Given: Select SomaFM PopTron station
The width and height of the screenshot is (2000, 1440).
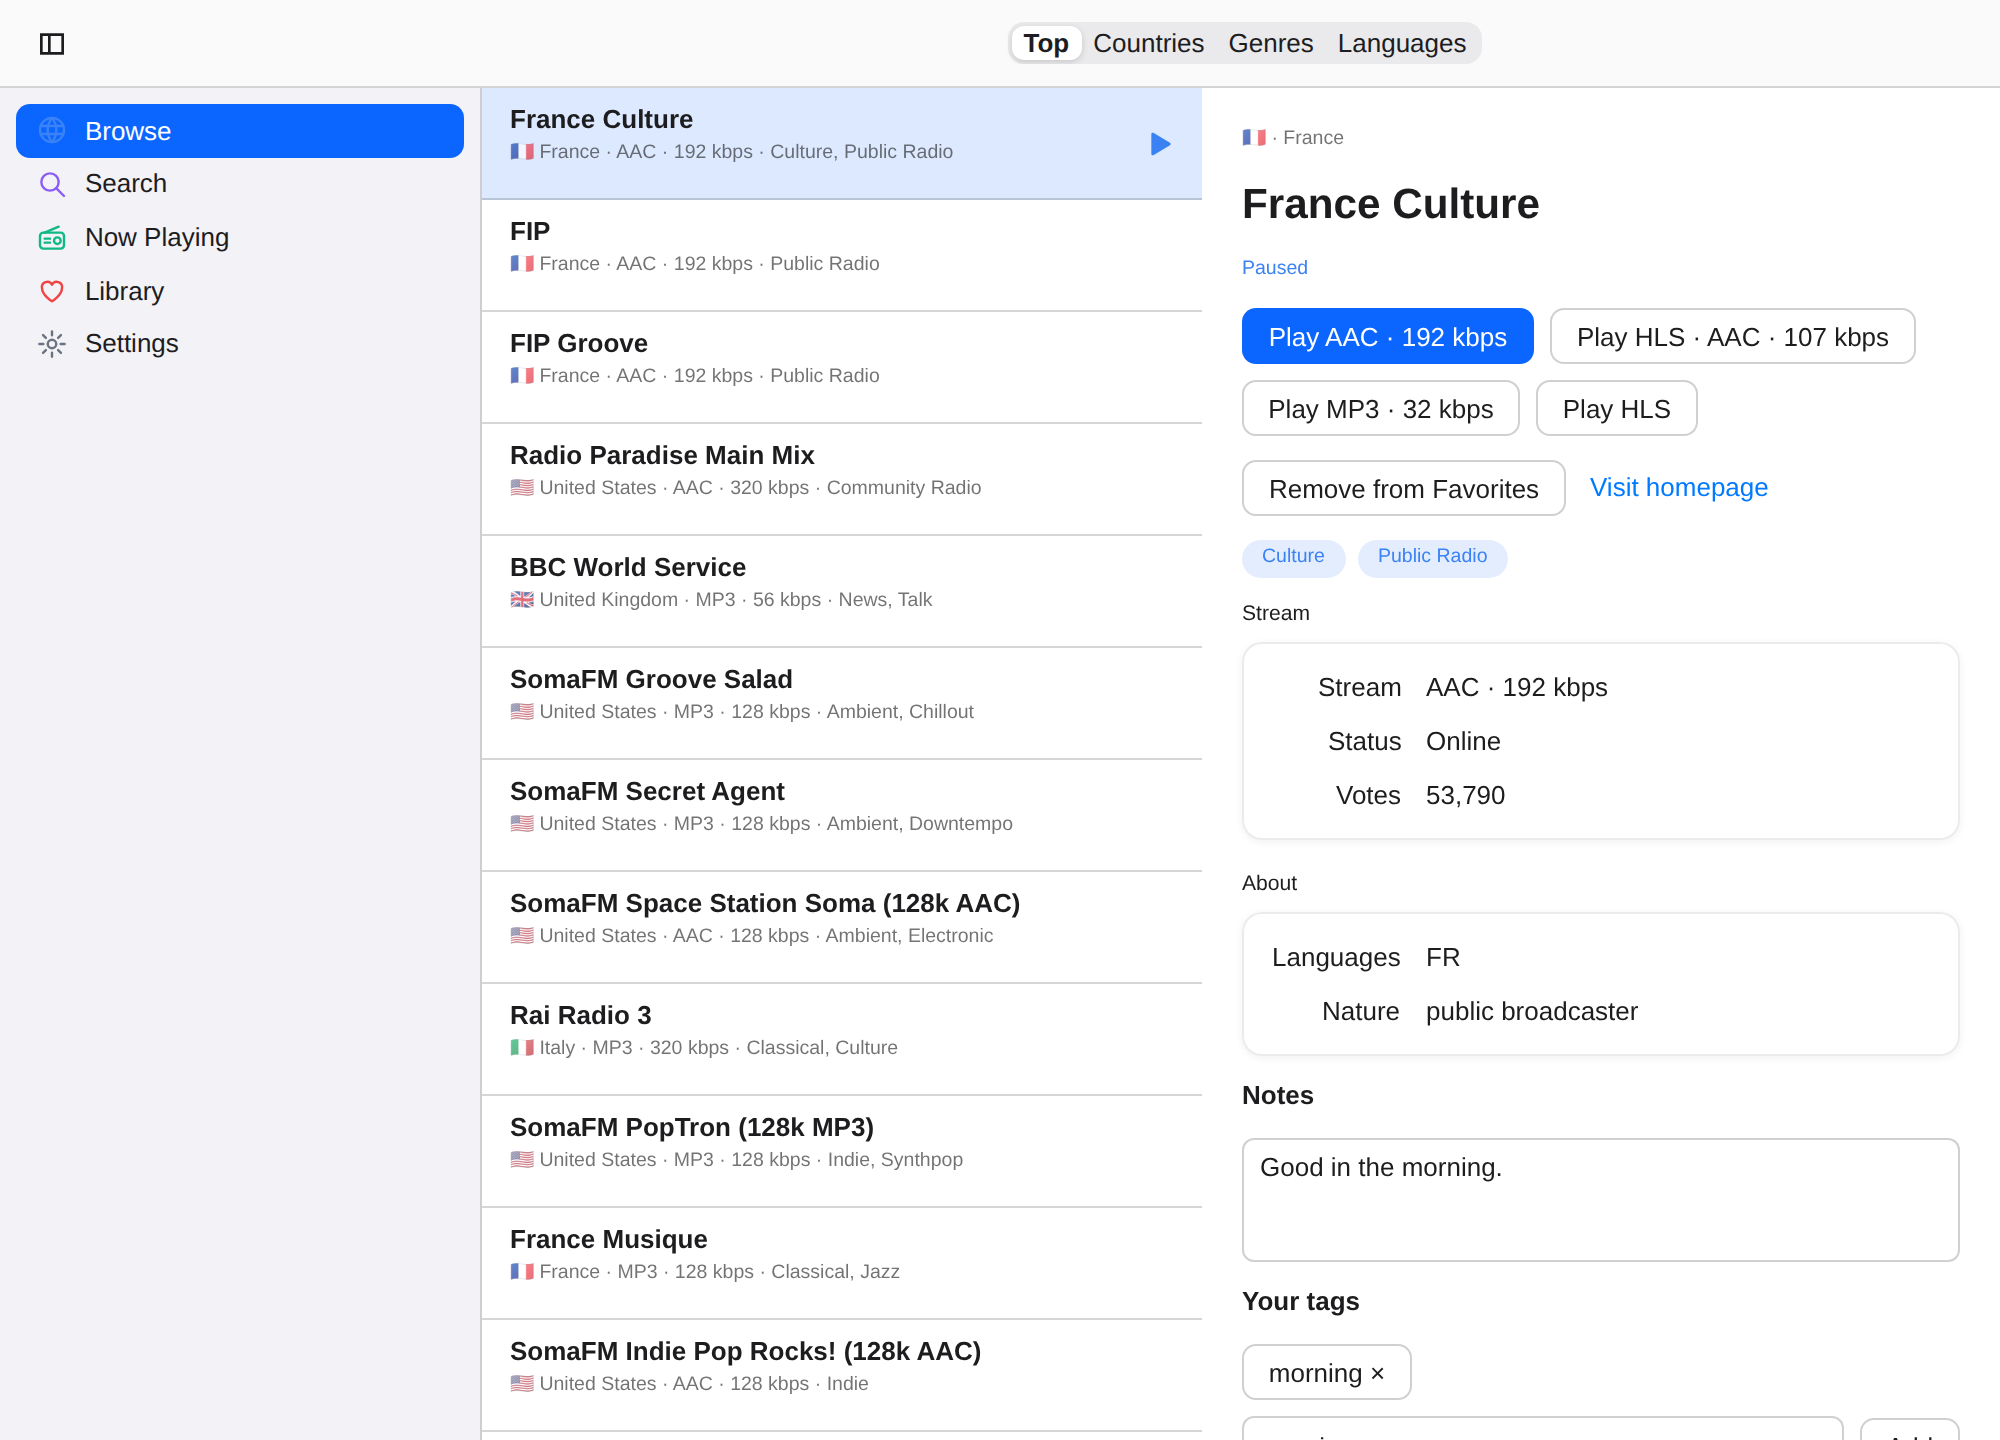Looking at the screenshot, I should [x=841, y=1152].
